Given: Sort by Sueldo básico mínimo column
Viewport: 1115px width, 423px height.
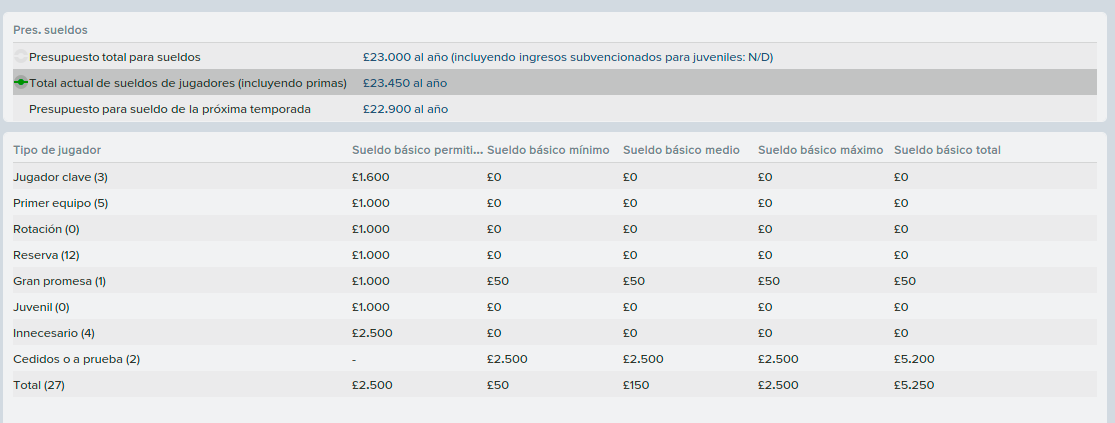Looking at the screenshot, I should click(x=548, y=150).
